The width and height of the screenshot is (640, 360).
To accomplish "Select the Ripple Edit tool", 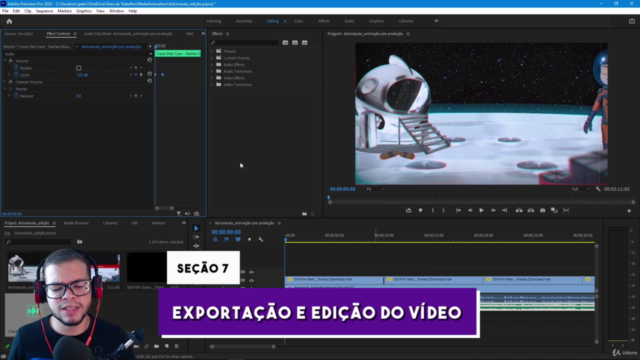I will click(196, 246).
